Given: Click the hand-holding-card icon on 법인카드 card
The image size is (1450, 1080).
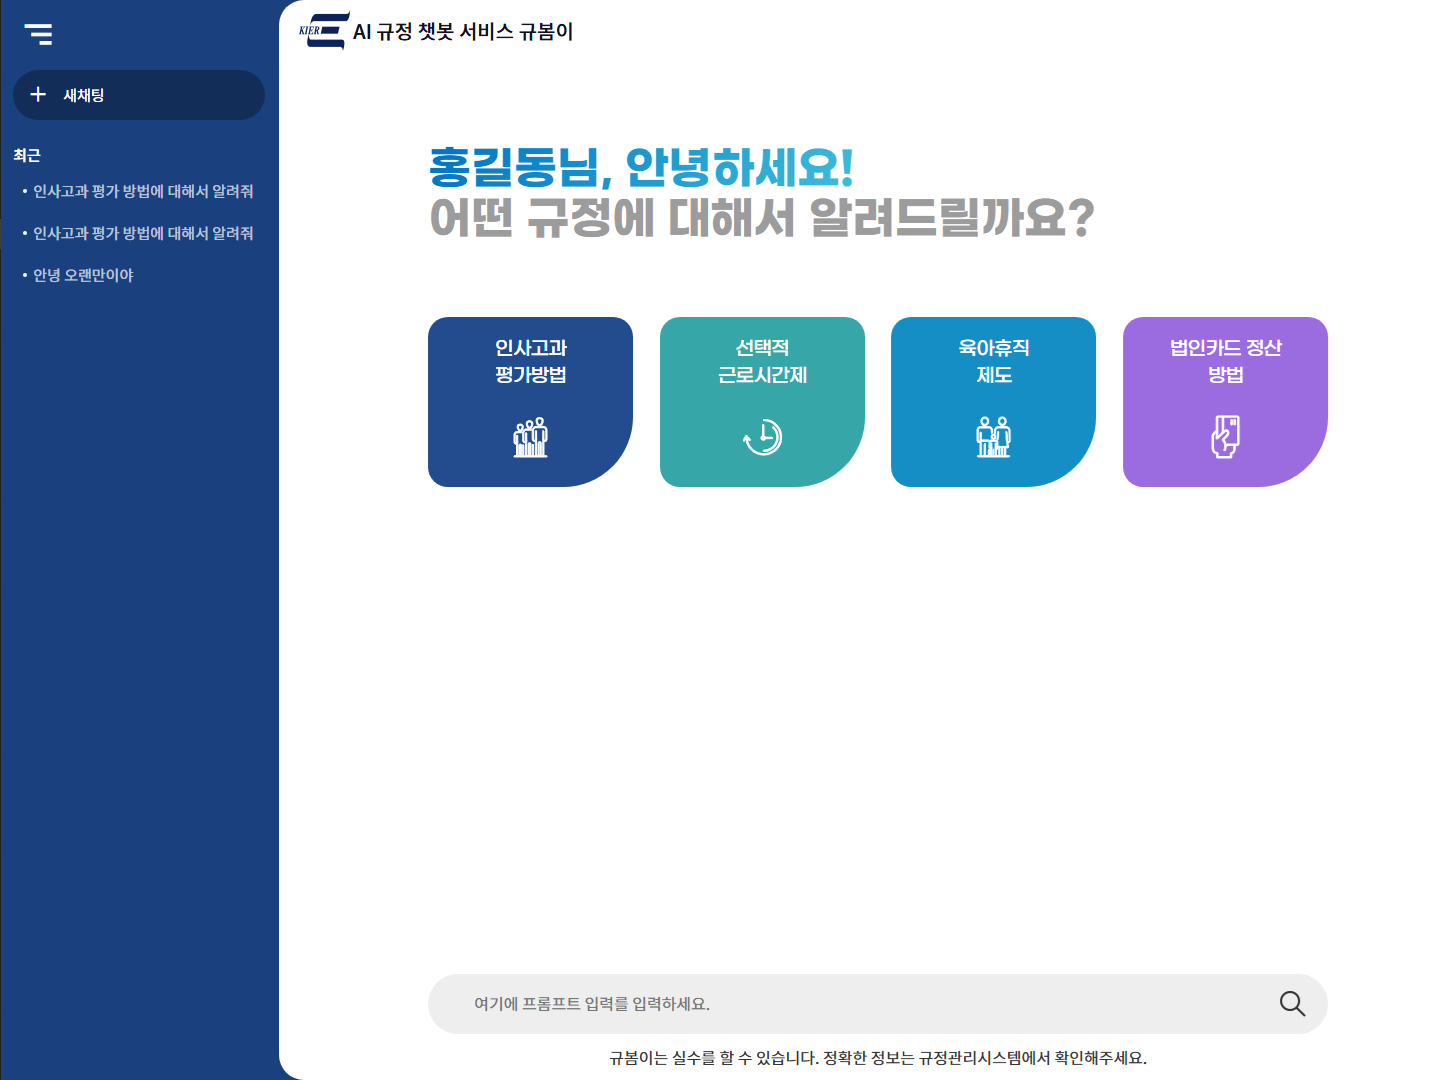Looking at the screenshot, I should [1225, 437].
